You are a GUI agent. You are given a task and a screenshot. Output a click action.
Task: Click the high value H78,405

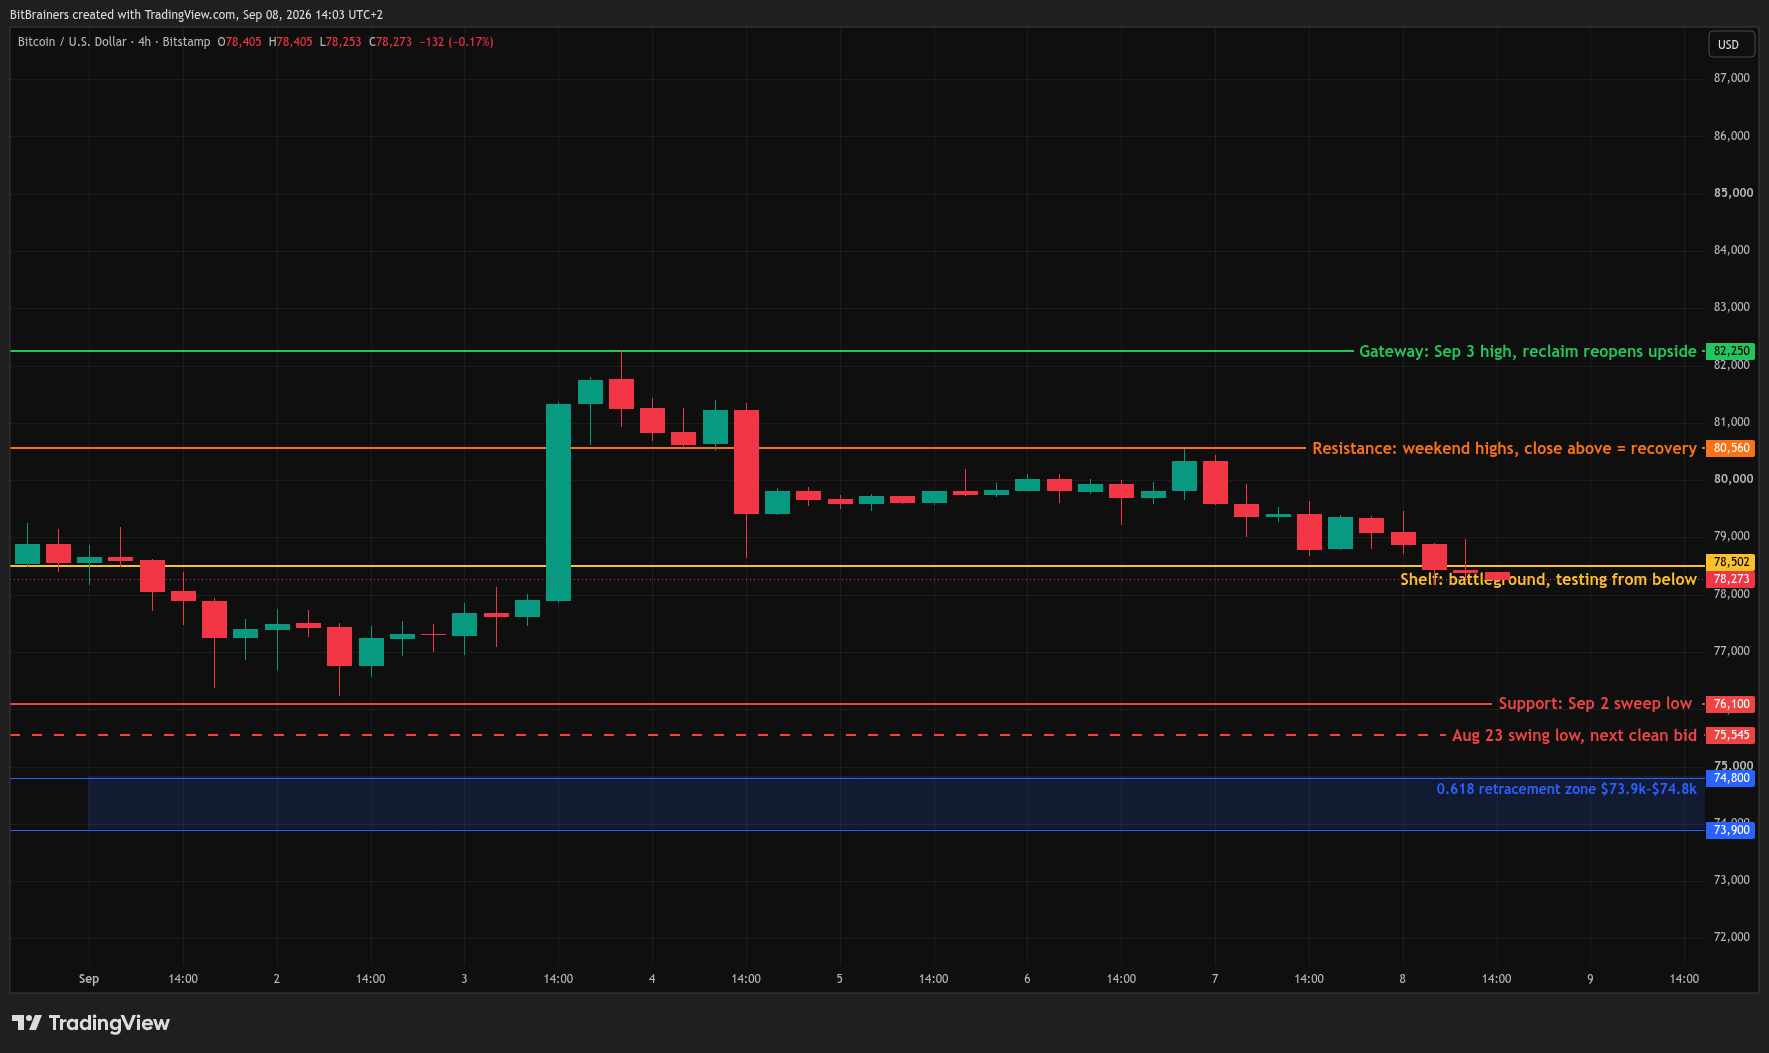click(291, 42)
